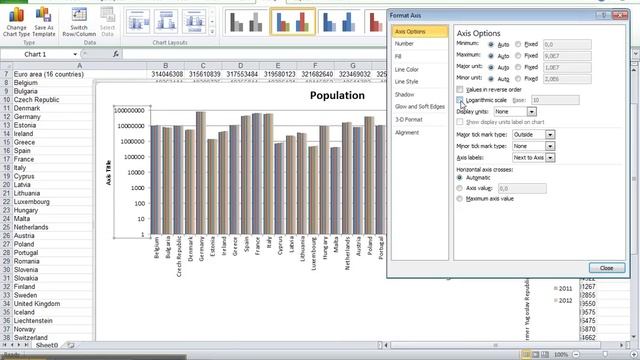Switch to Page Layout view
The height and width of the screenshot is (360, 640).
coord(536,355)
